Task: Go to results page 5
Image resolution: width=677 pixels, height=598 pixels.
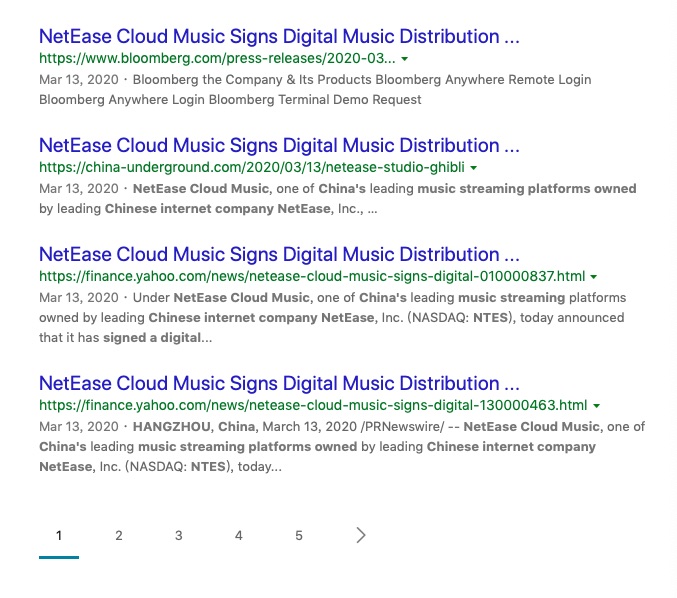Action: pos(299,536)
